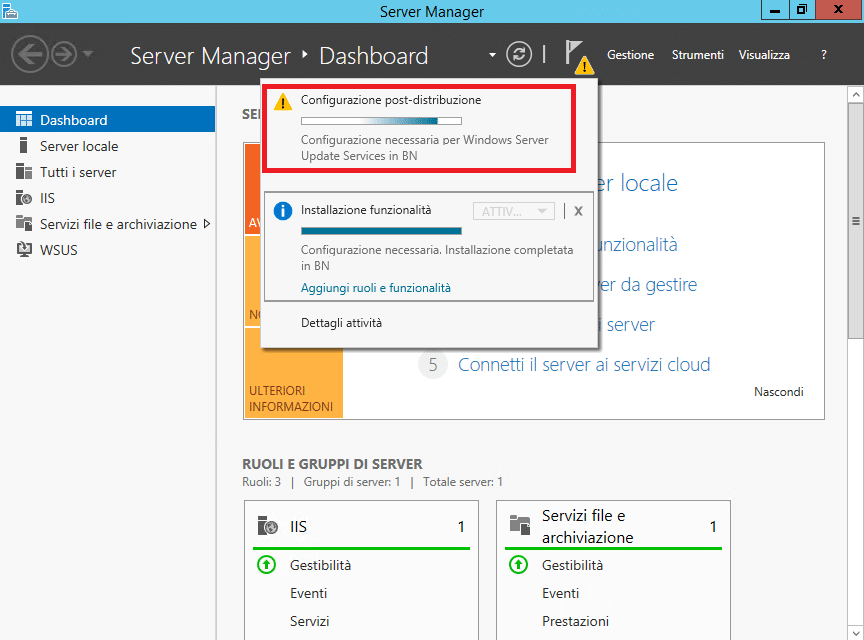Open the Visualizza menu

(764, 55)
